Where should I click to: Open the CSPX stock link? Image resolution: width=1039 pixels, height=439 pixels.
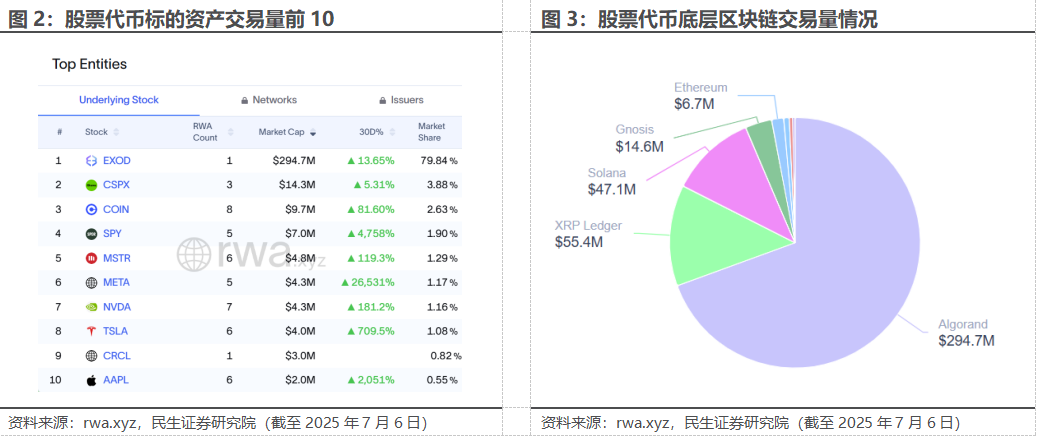116,185
